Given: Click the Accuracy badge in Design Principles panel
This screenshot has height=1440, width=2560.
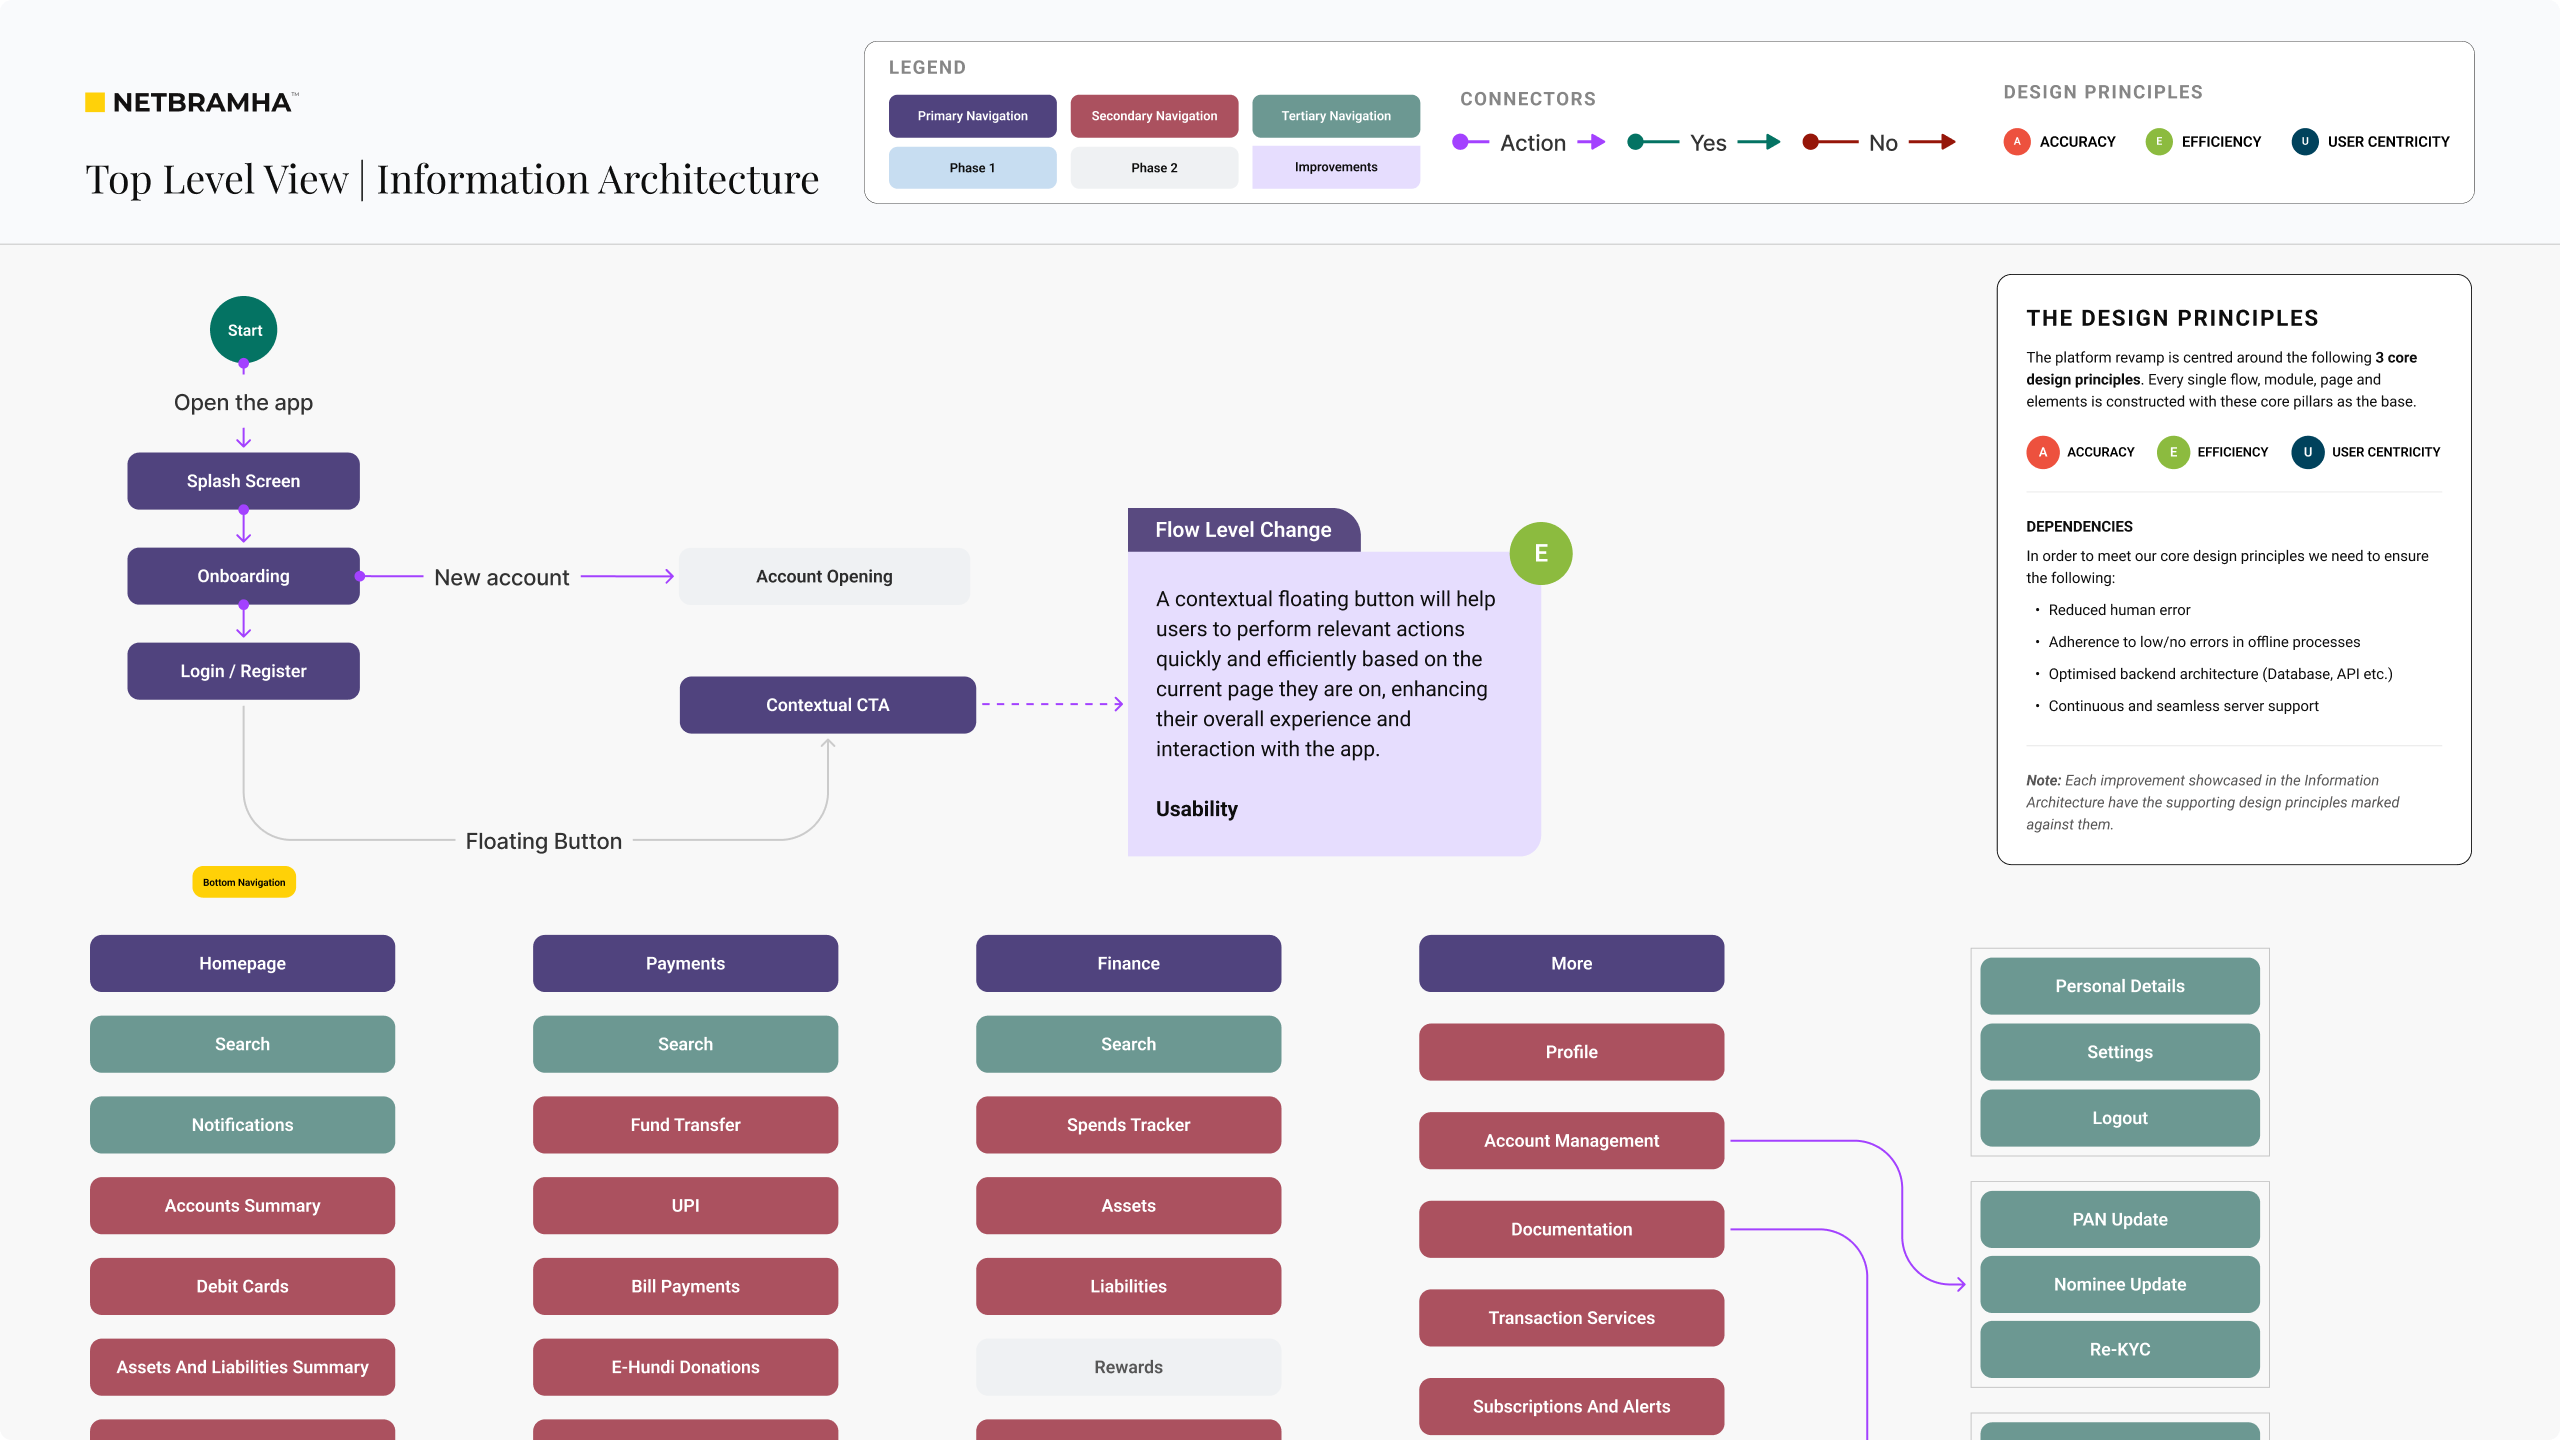Looking at the screenshot, I should [x=2042, y=452].
